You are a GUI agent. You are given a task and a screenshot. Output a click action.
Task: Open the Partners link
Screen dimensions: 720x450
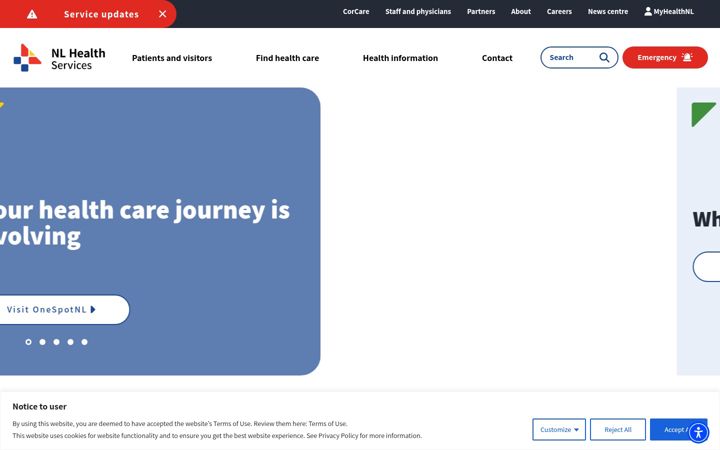pyautogui.click(x=481, y=11)
